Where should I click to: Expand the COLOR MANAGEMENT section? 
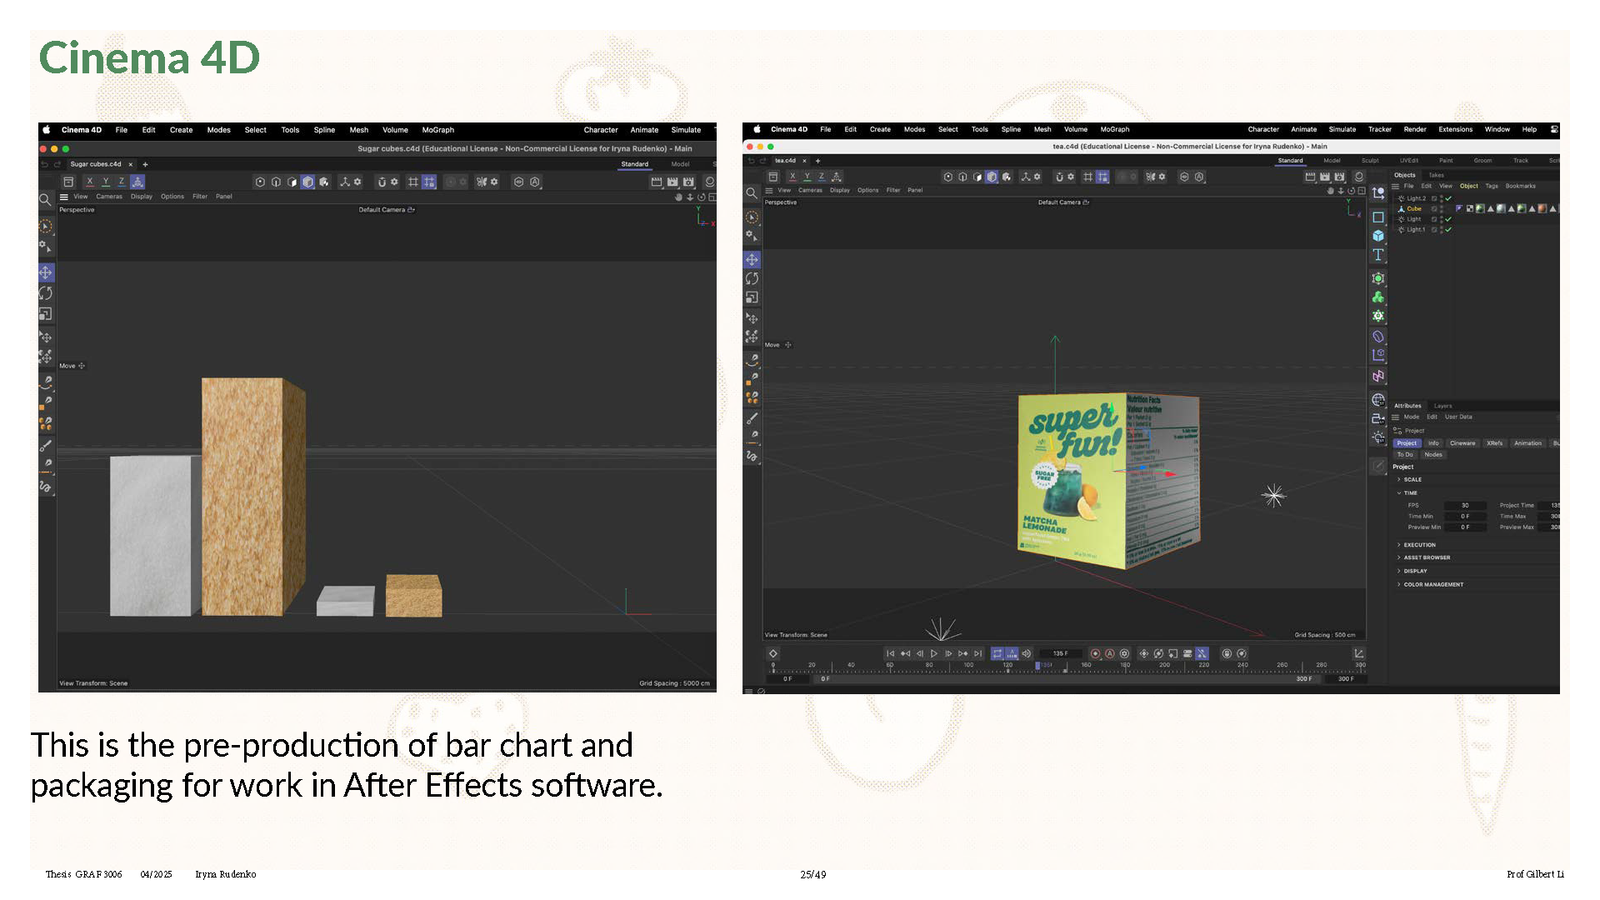[1432, 585]
